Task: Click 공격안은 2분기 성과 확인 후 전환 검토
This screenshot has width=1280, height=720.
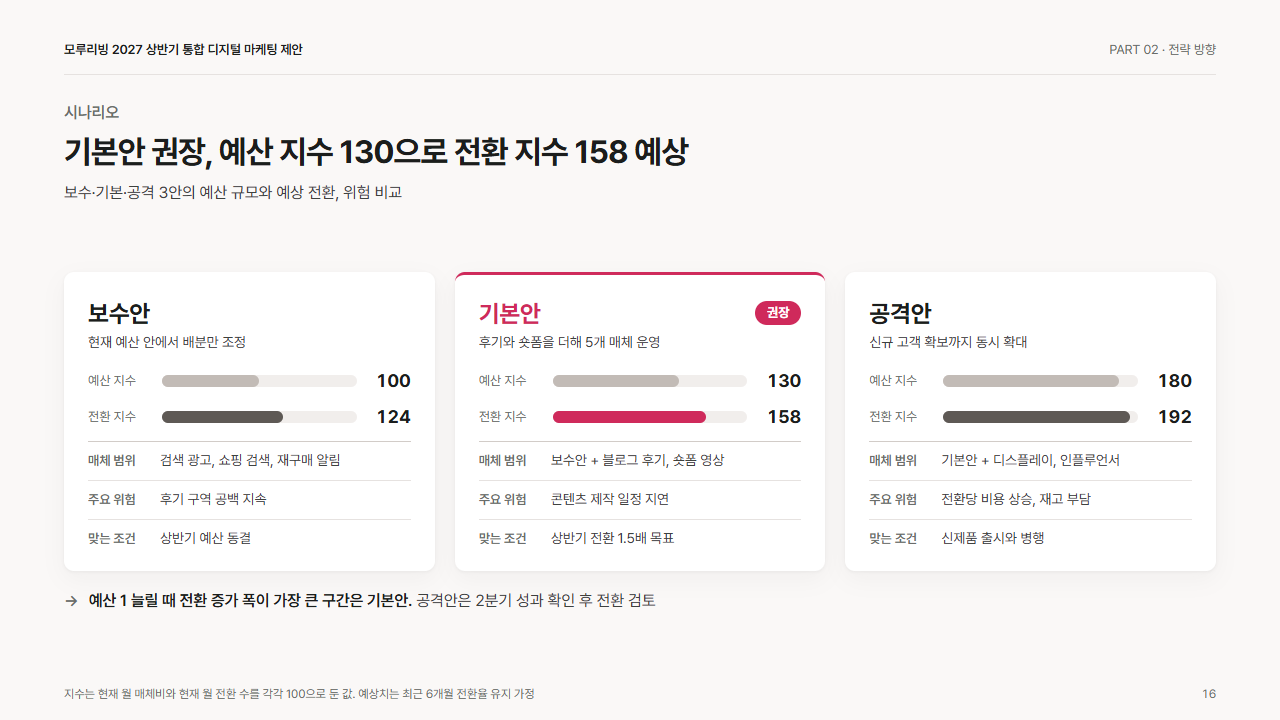Action: (536, 601)
